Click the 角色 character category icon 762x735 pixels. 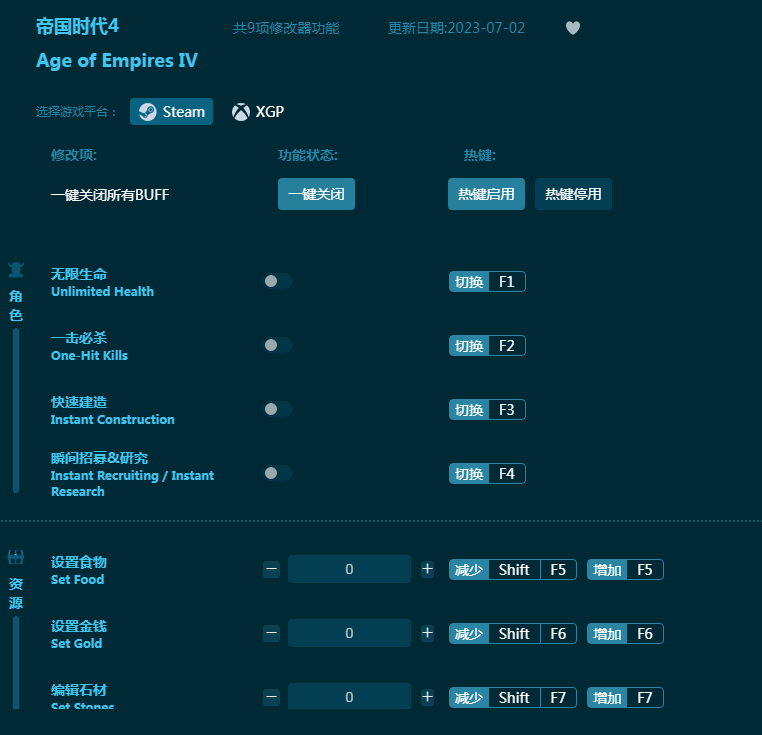16,270
